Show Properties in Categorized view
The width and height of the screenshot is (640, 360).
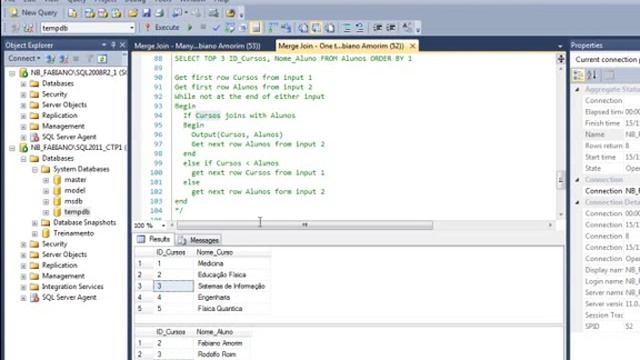pyautogui.click(x=578, y=75)
